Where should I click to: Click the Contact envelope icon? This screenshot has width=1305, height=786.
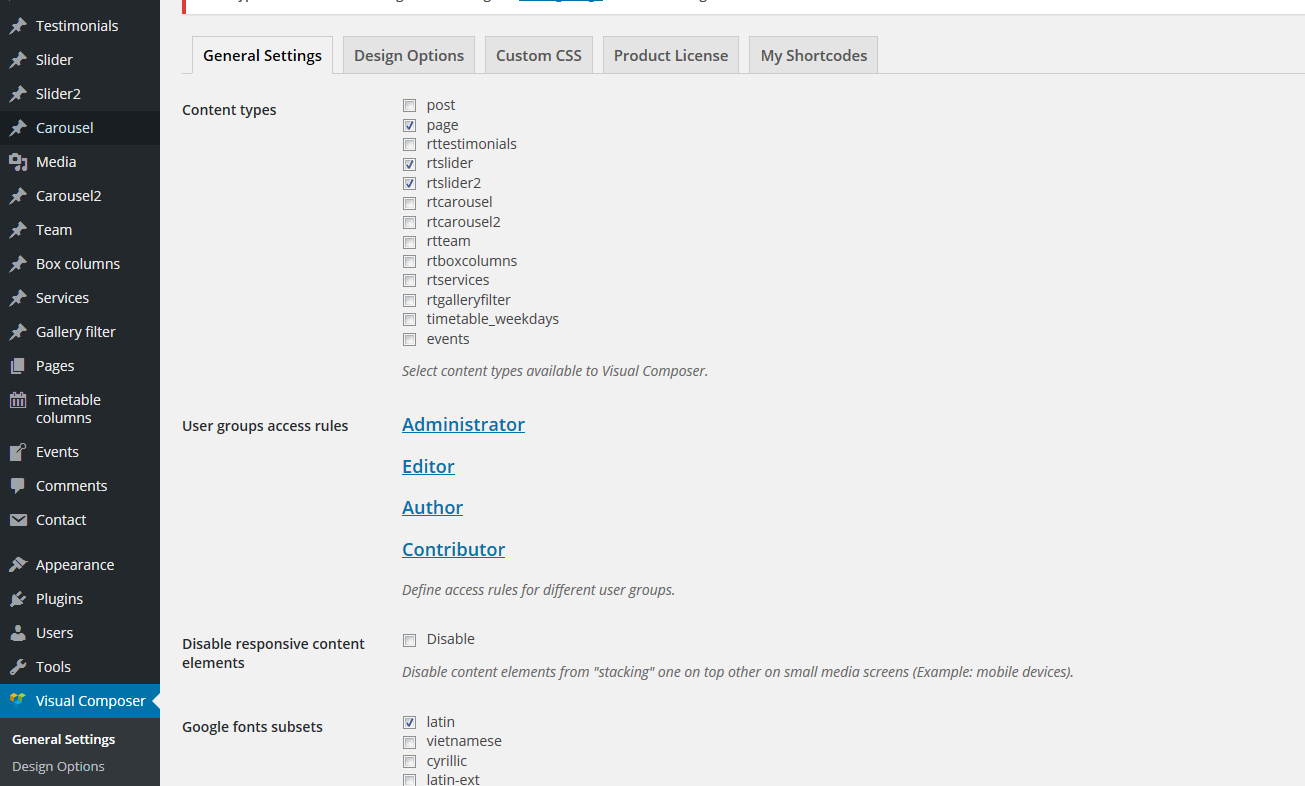18,520
